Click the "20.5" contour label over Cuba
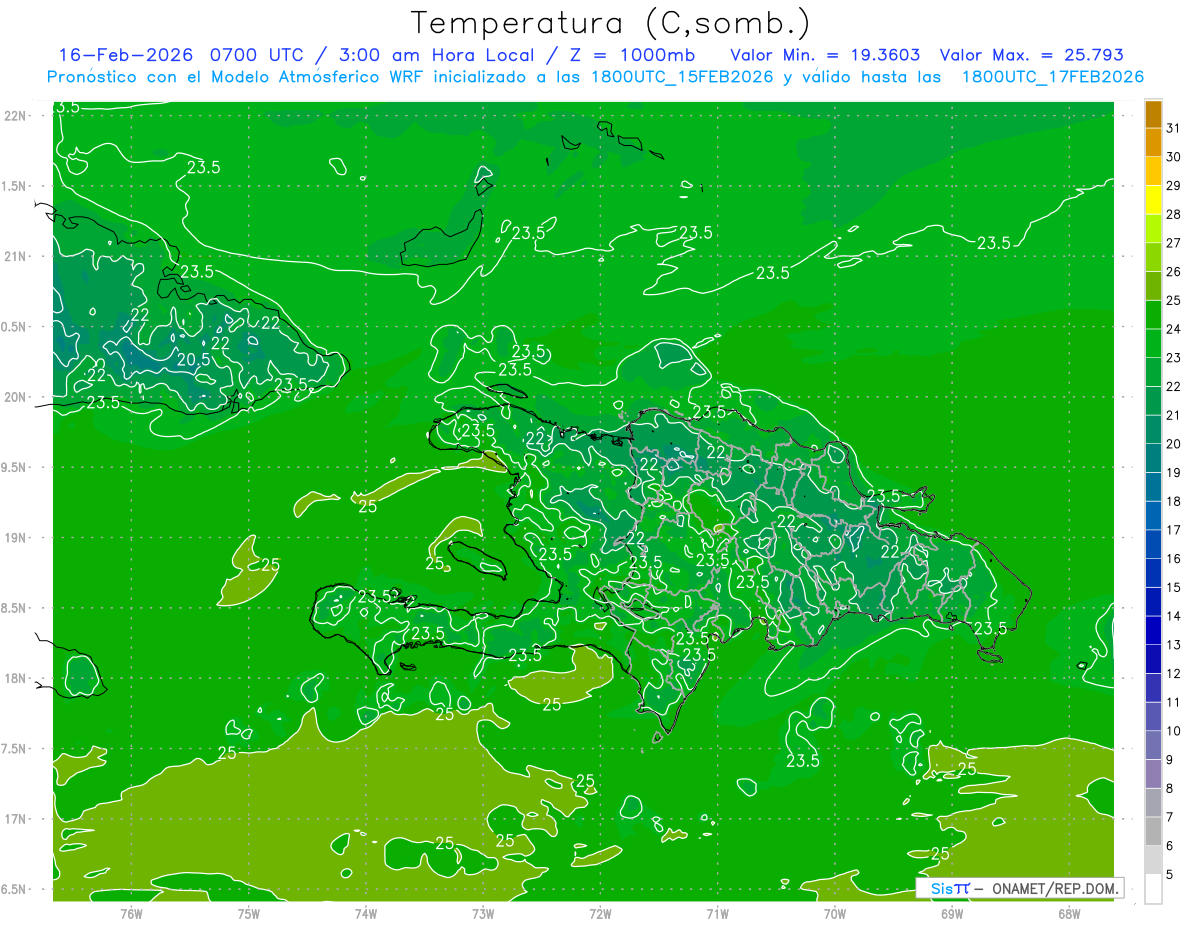 tap(193, 360)
